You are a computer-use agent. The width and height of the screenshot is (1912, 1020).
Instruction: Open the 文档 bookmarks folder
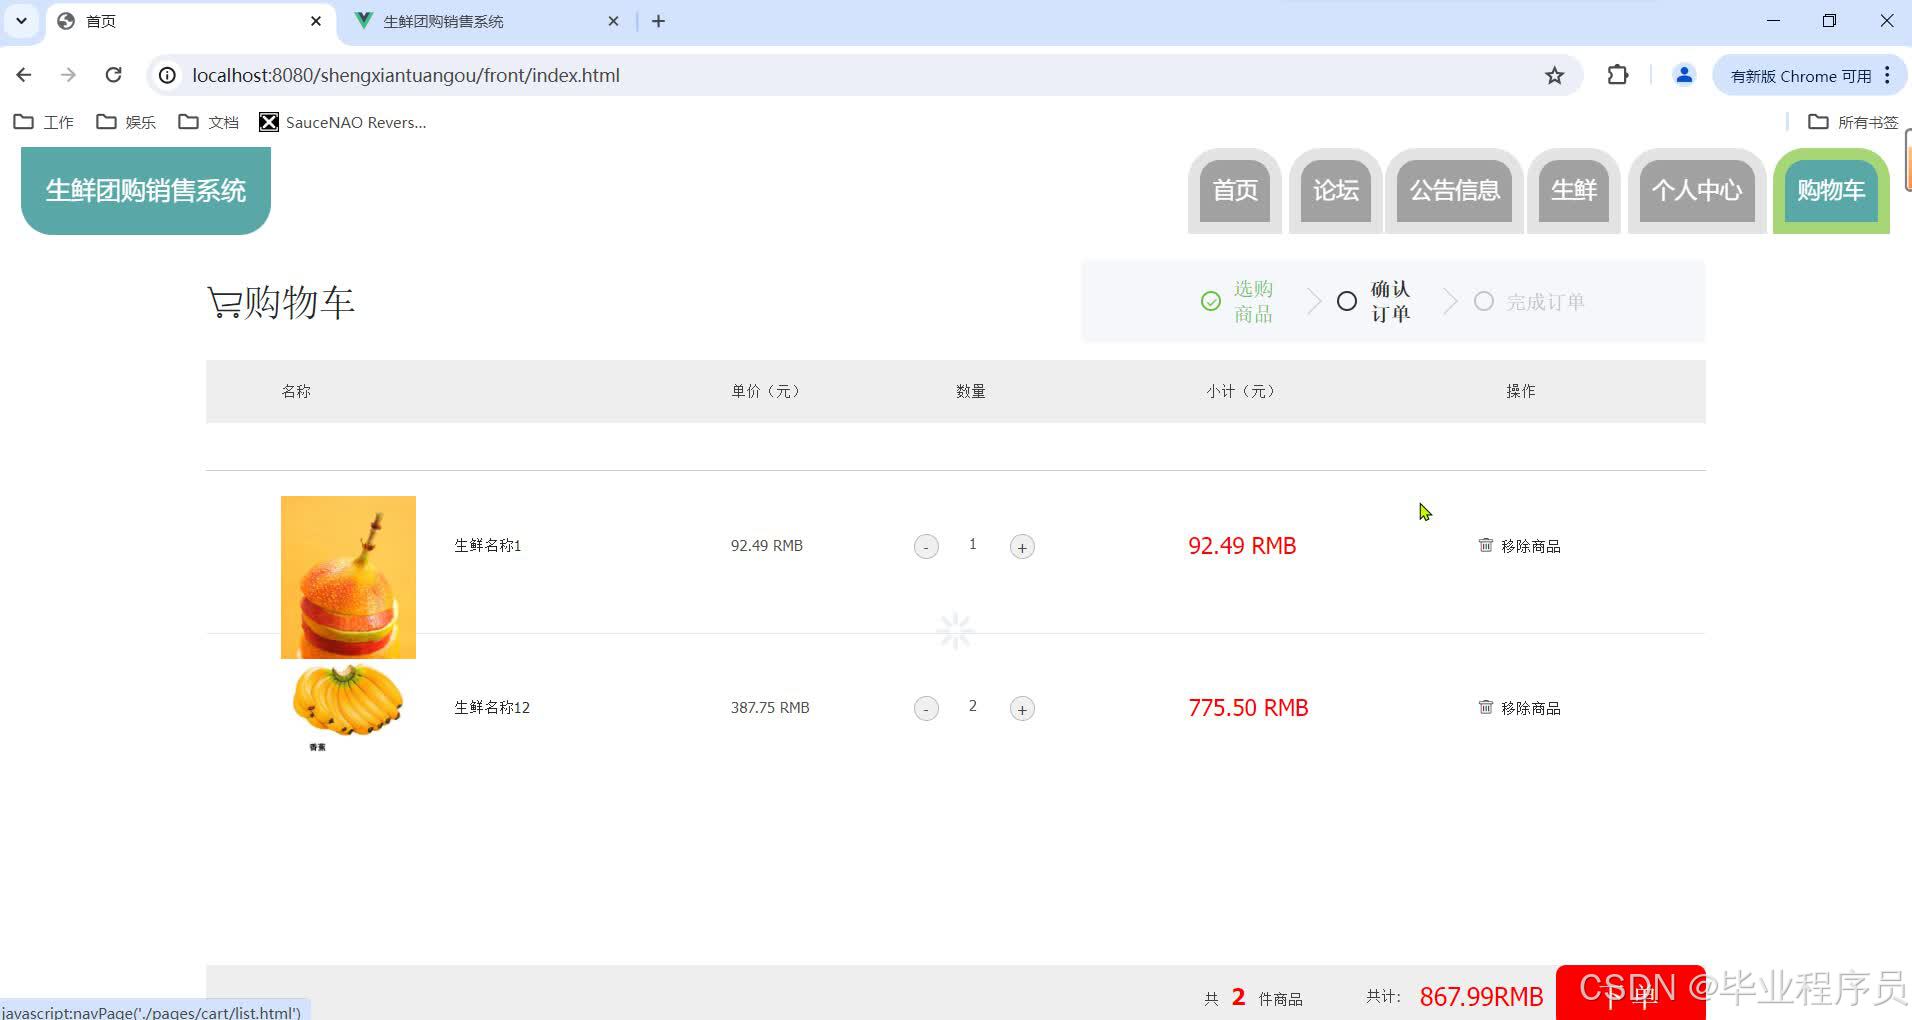208,122
